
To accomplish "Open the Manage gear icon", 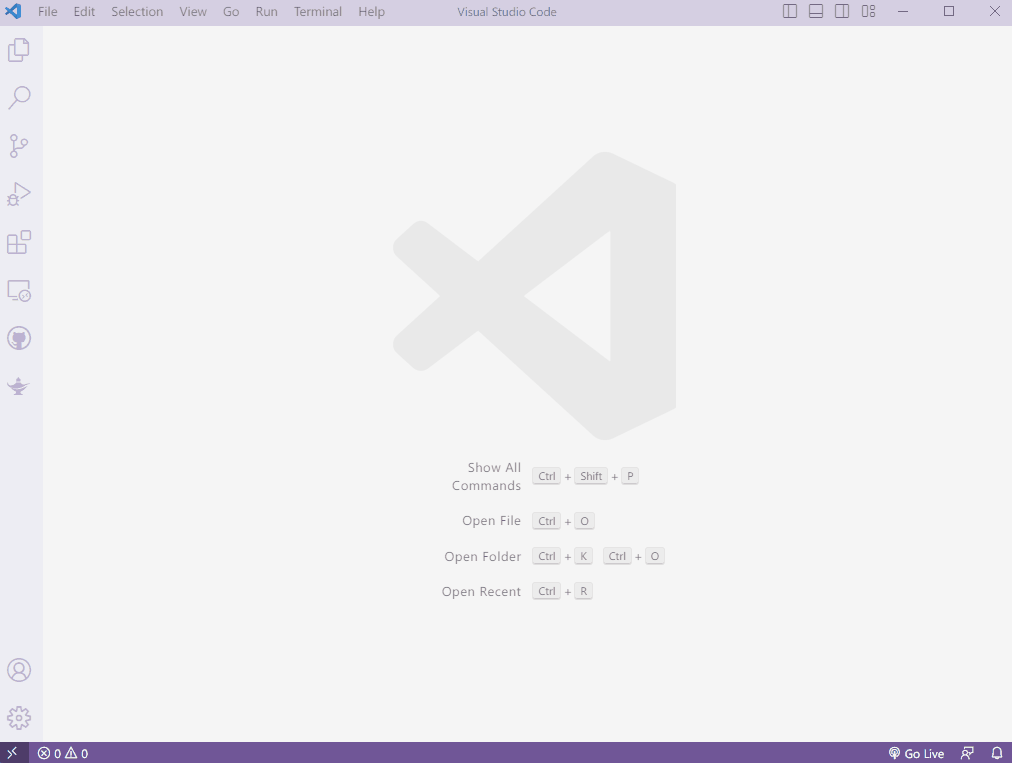I will (x=19, y=718).
